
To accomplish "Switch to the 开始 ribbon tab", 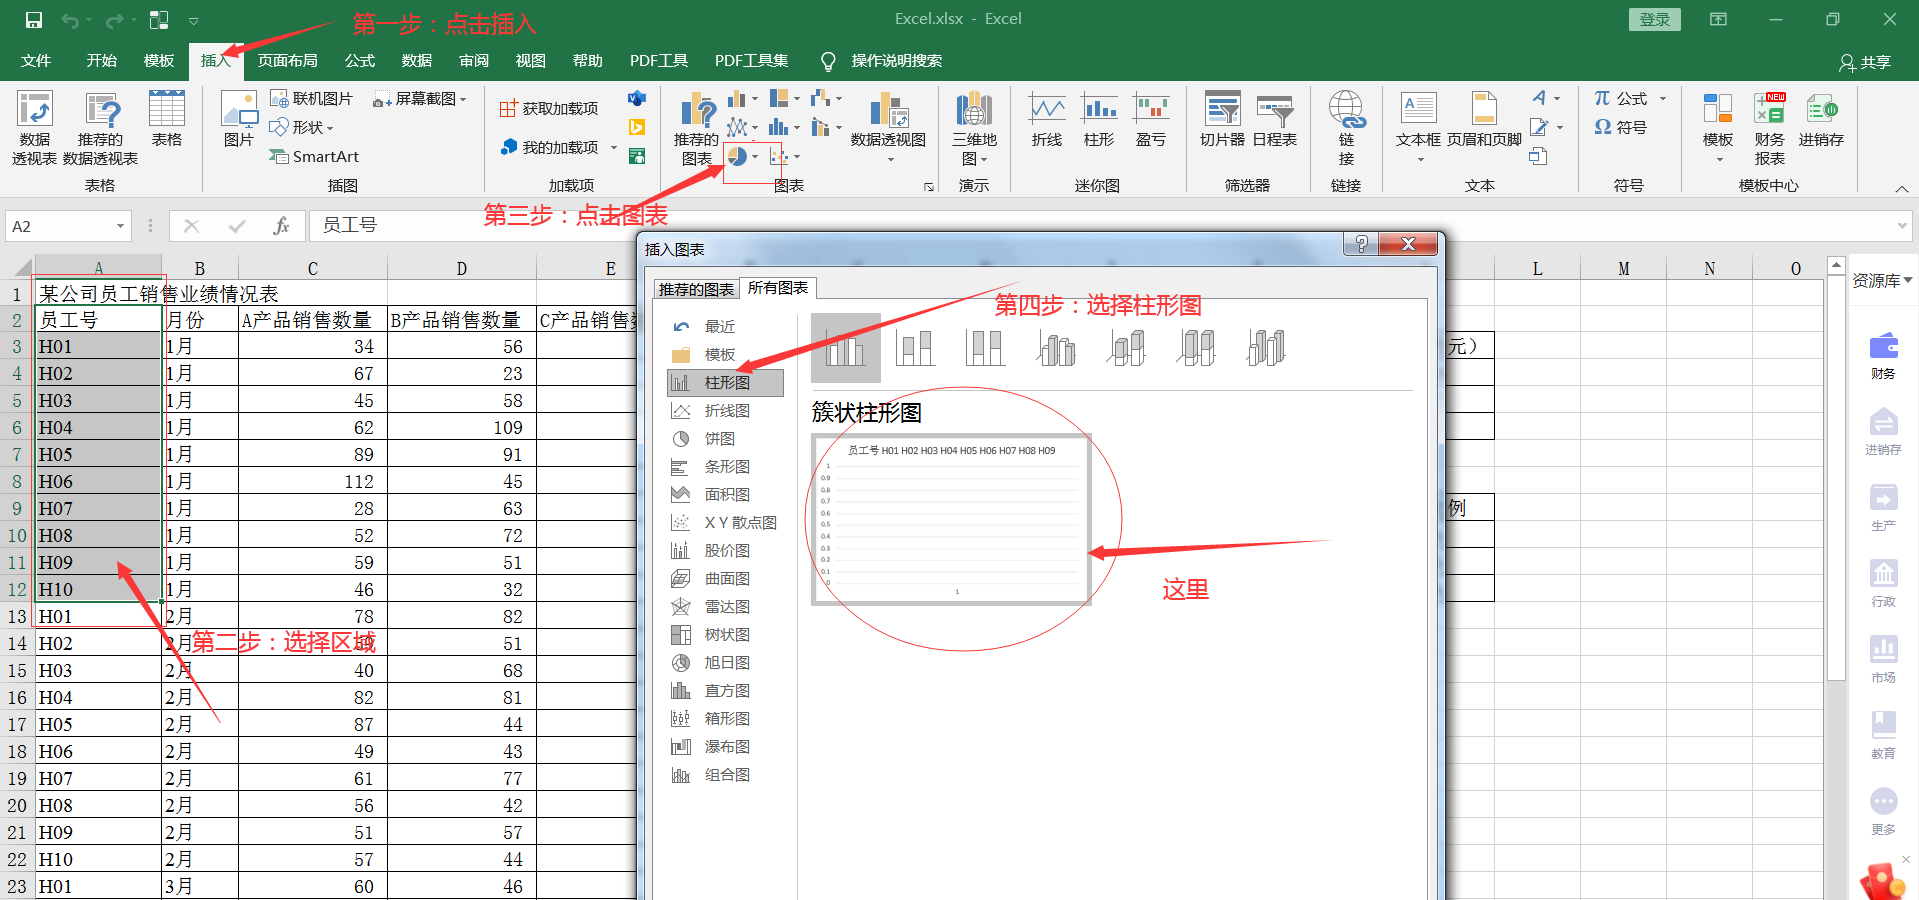I will click(99, 60).
